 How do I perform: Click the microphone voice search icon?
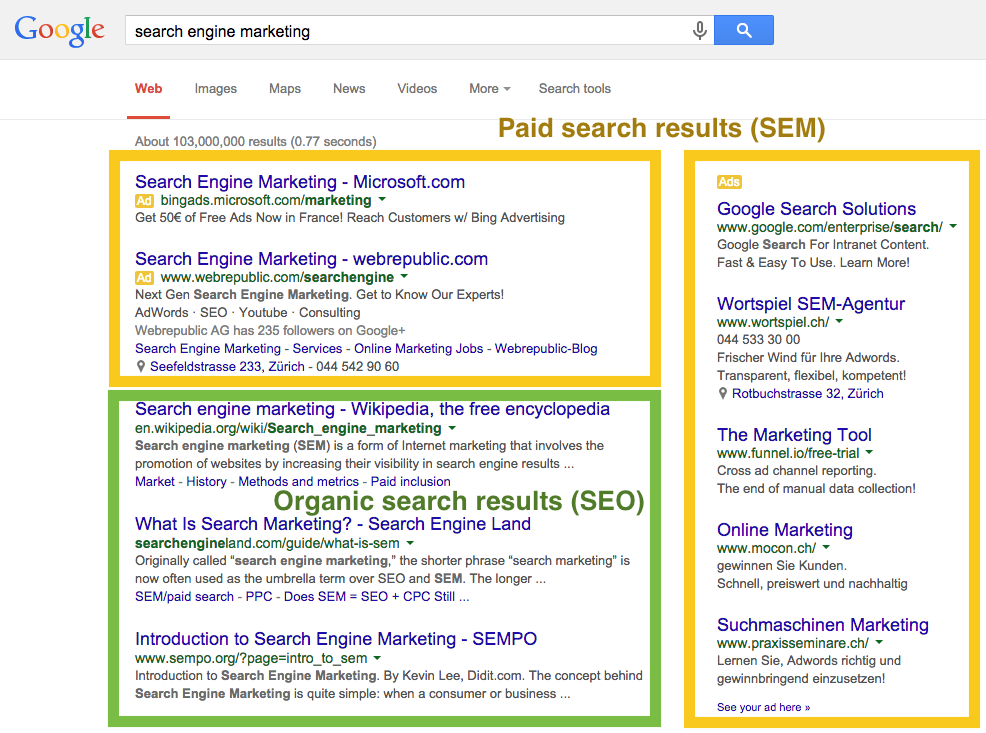click(699, 30)
